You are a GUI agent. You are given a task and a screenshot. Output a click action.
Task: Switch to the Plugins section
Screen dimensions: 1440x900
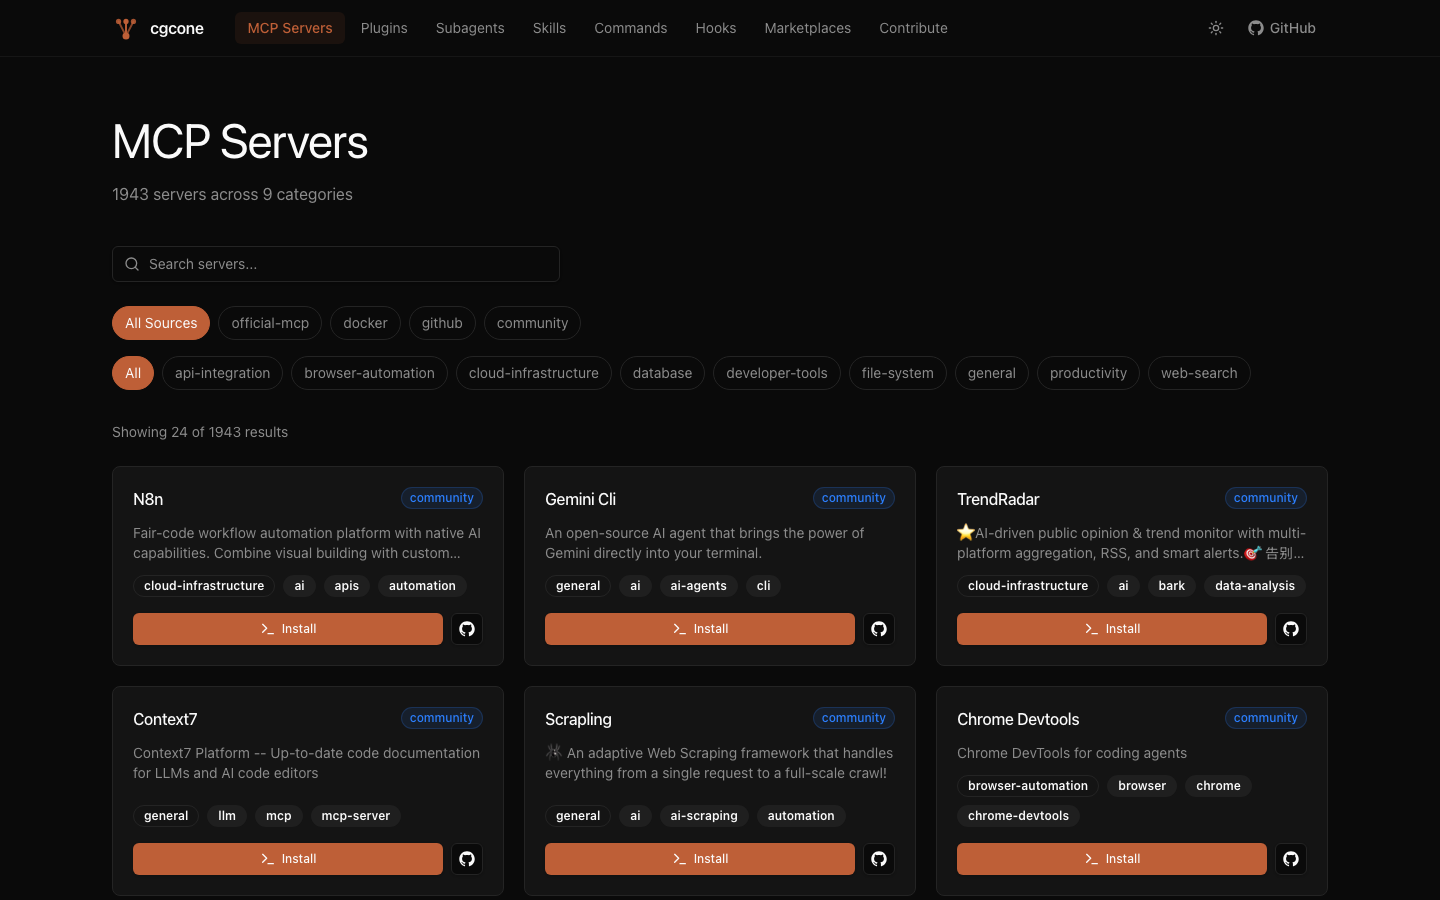click(384, 28)
